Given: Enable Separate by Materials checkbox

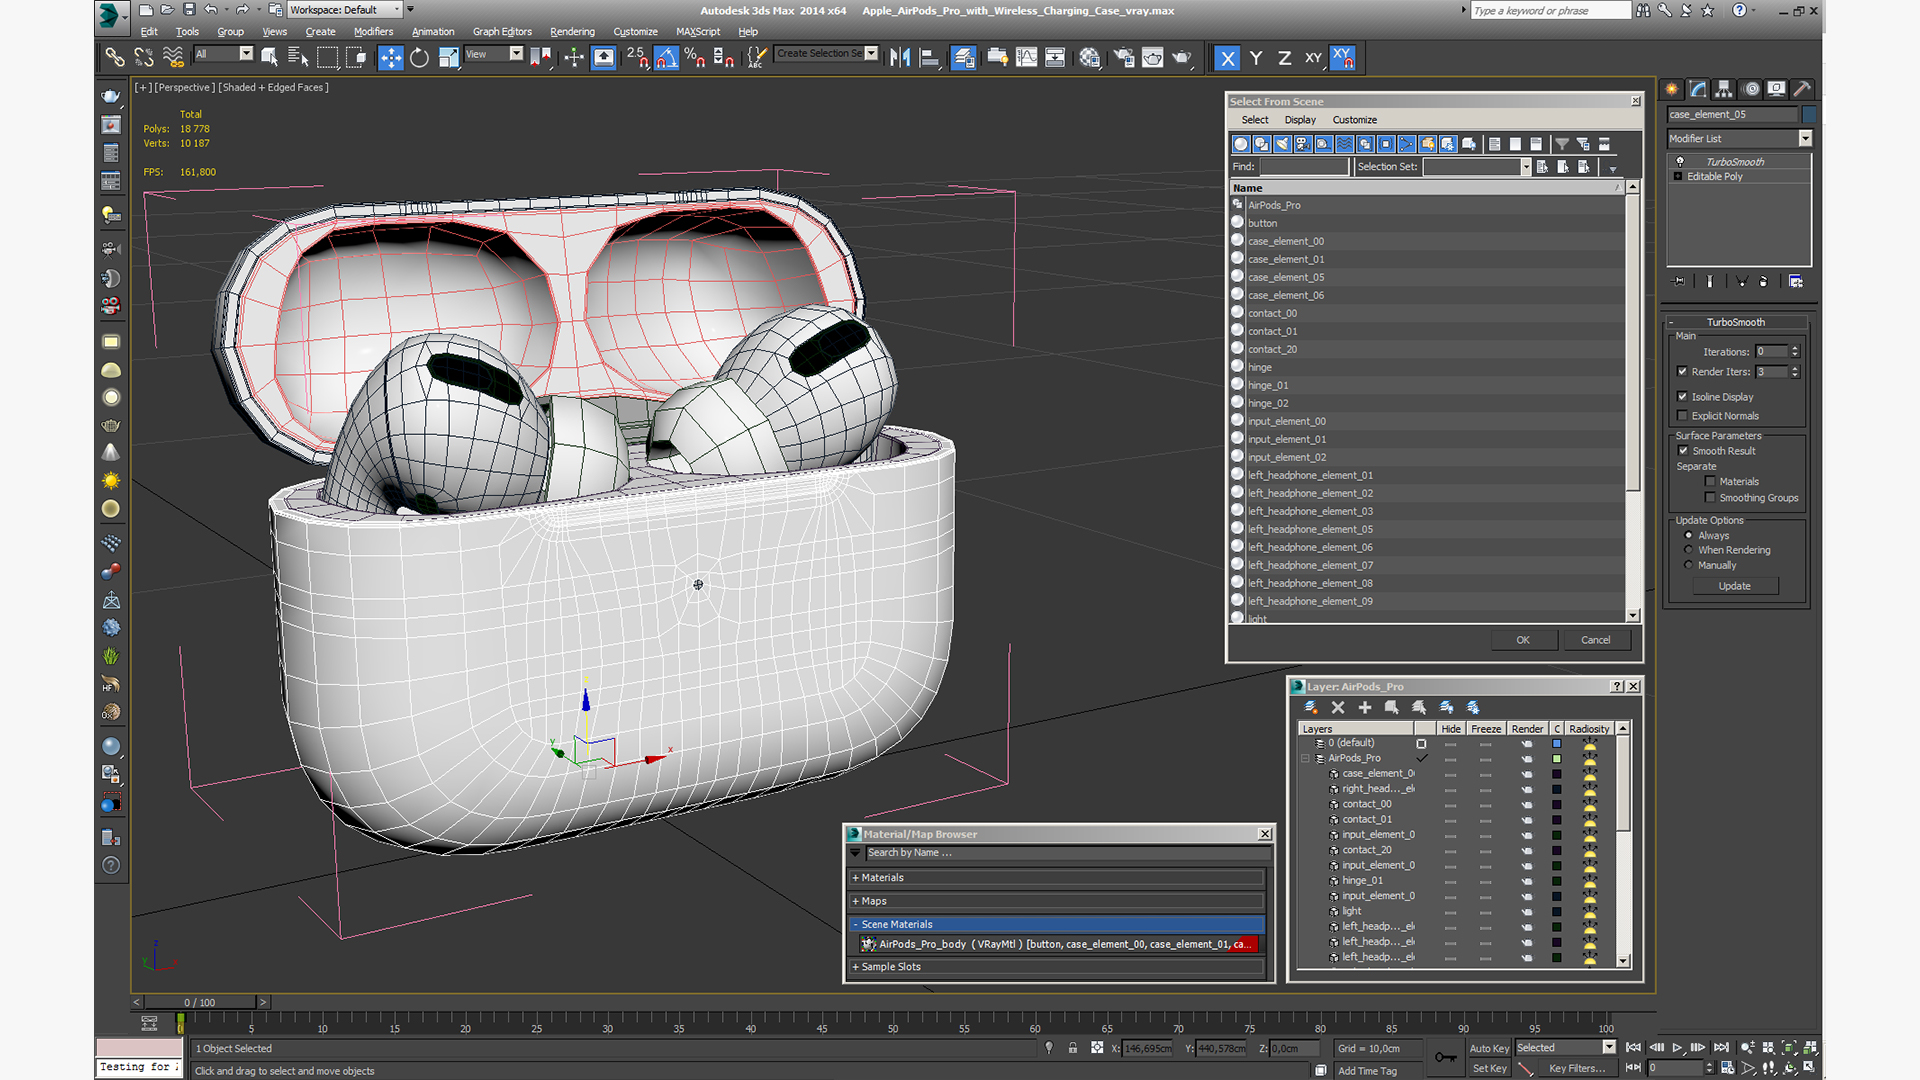Looking at the screenshot, I should 1710,482.
